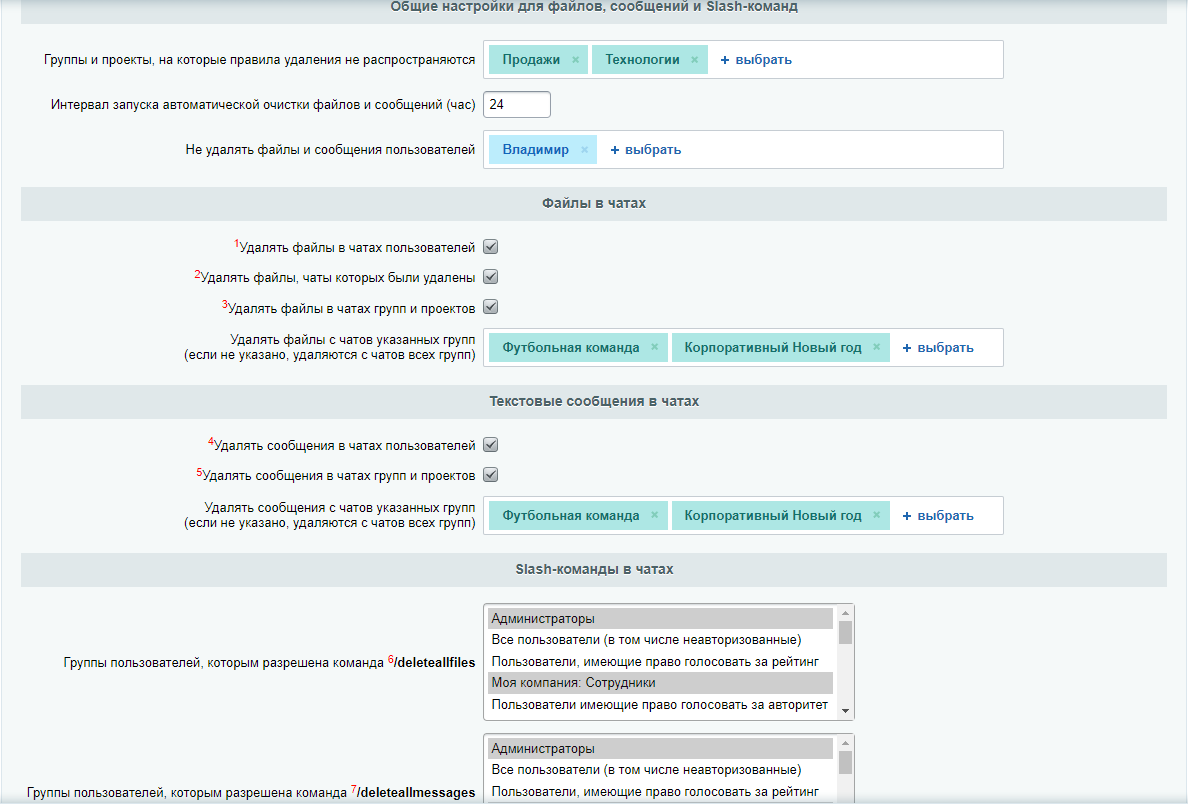This screenshot has width=1188, height=809.
Task: Click '+ выбрать' next to the Технологии tag
Action: click(x=756, y=60)
